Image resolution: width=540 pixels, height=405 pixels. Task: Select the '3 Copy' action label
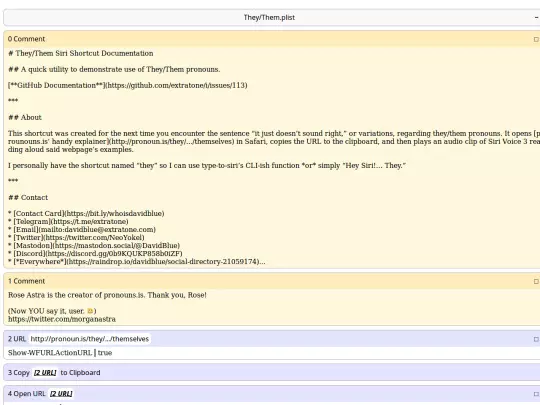point(19,373)
